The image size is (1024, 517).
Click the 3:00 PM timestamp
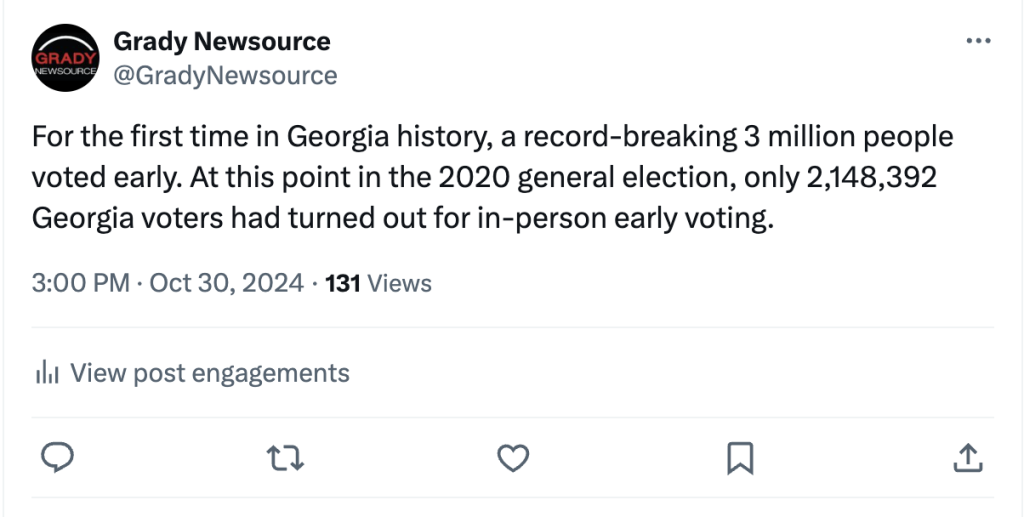tap(81, 283)
